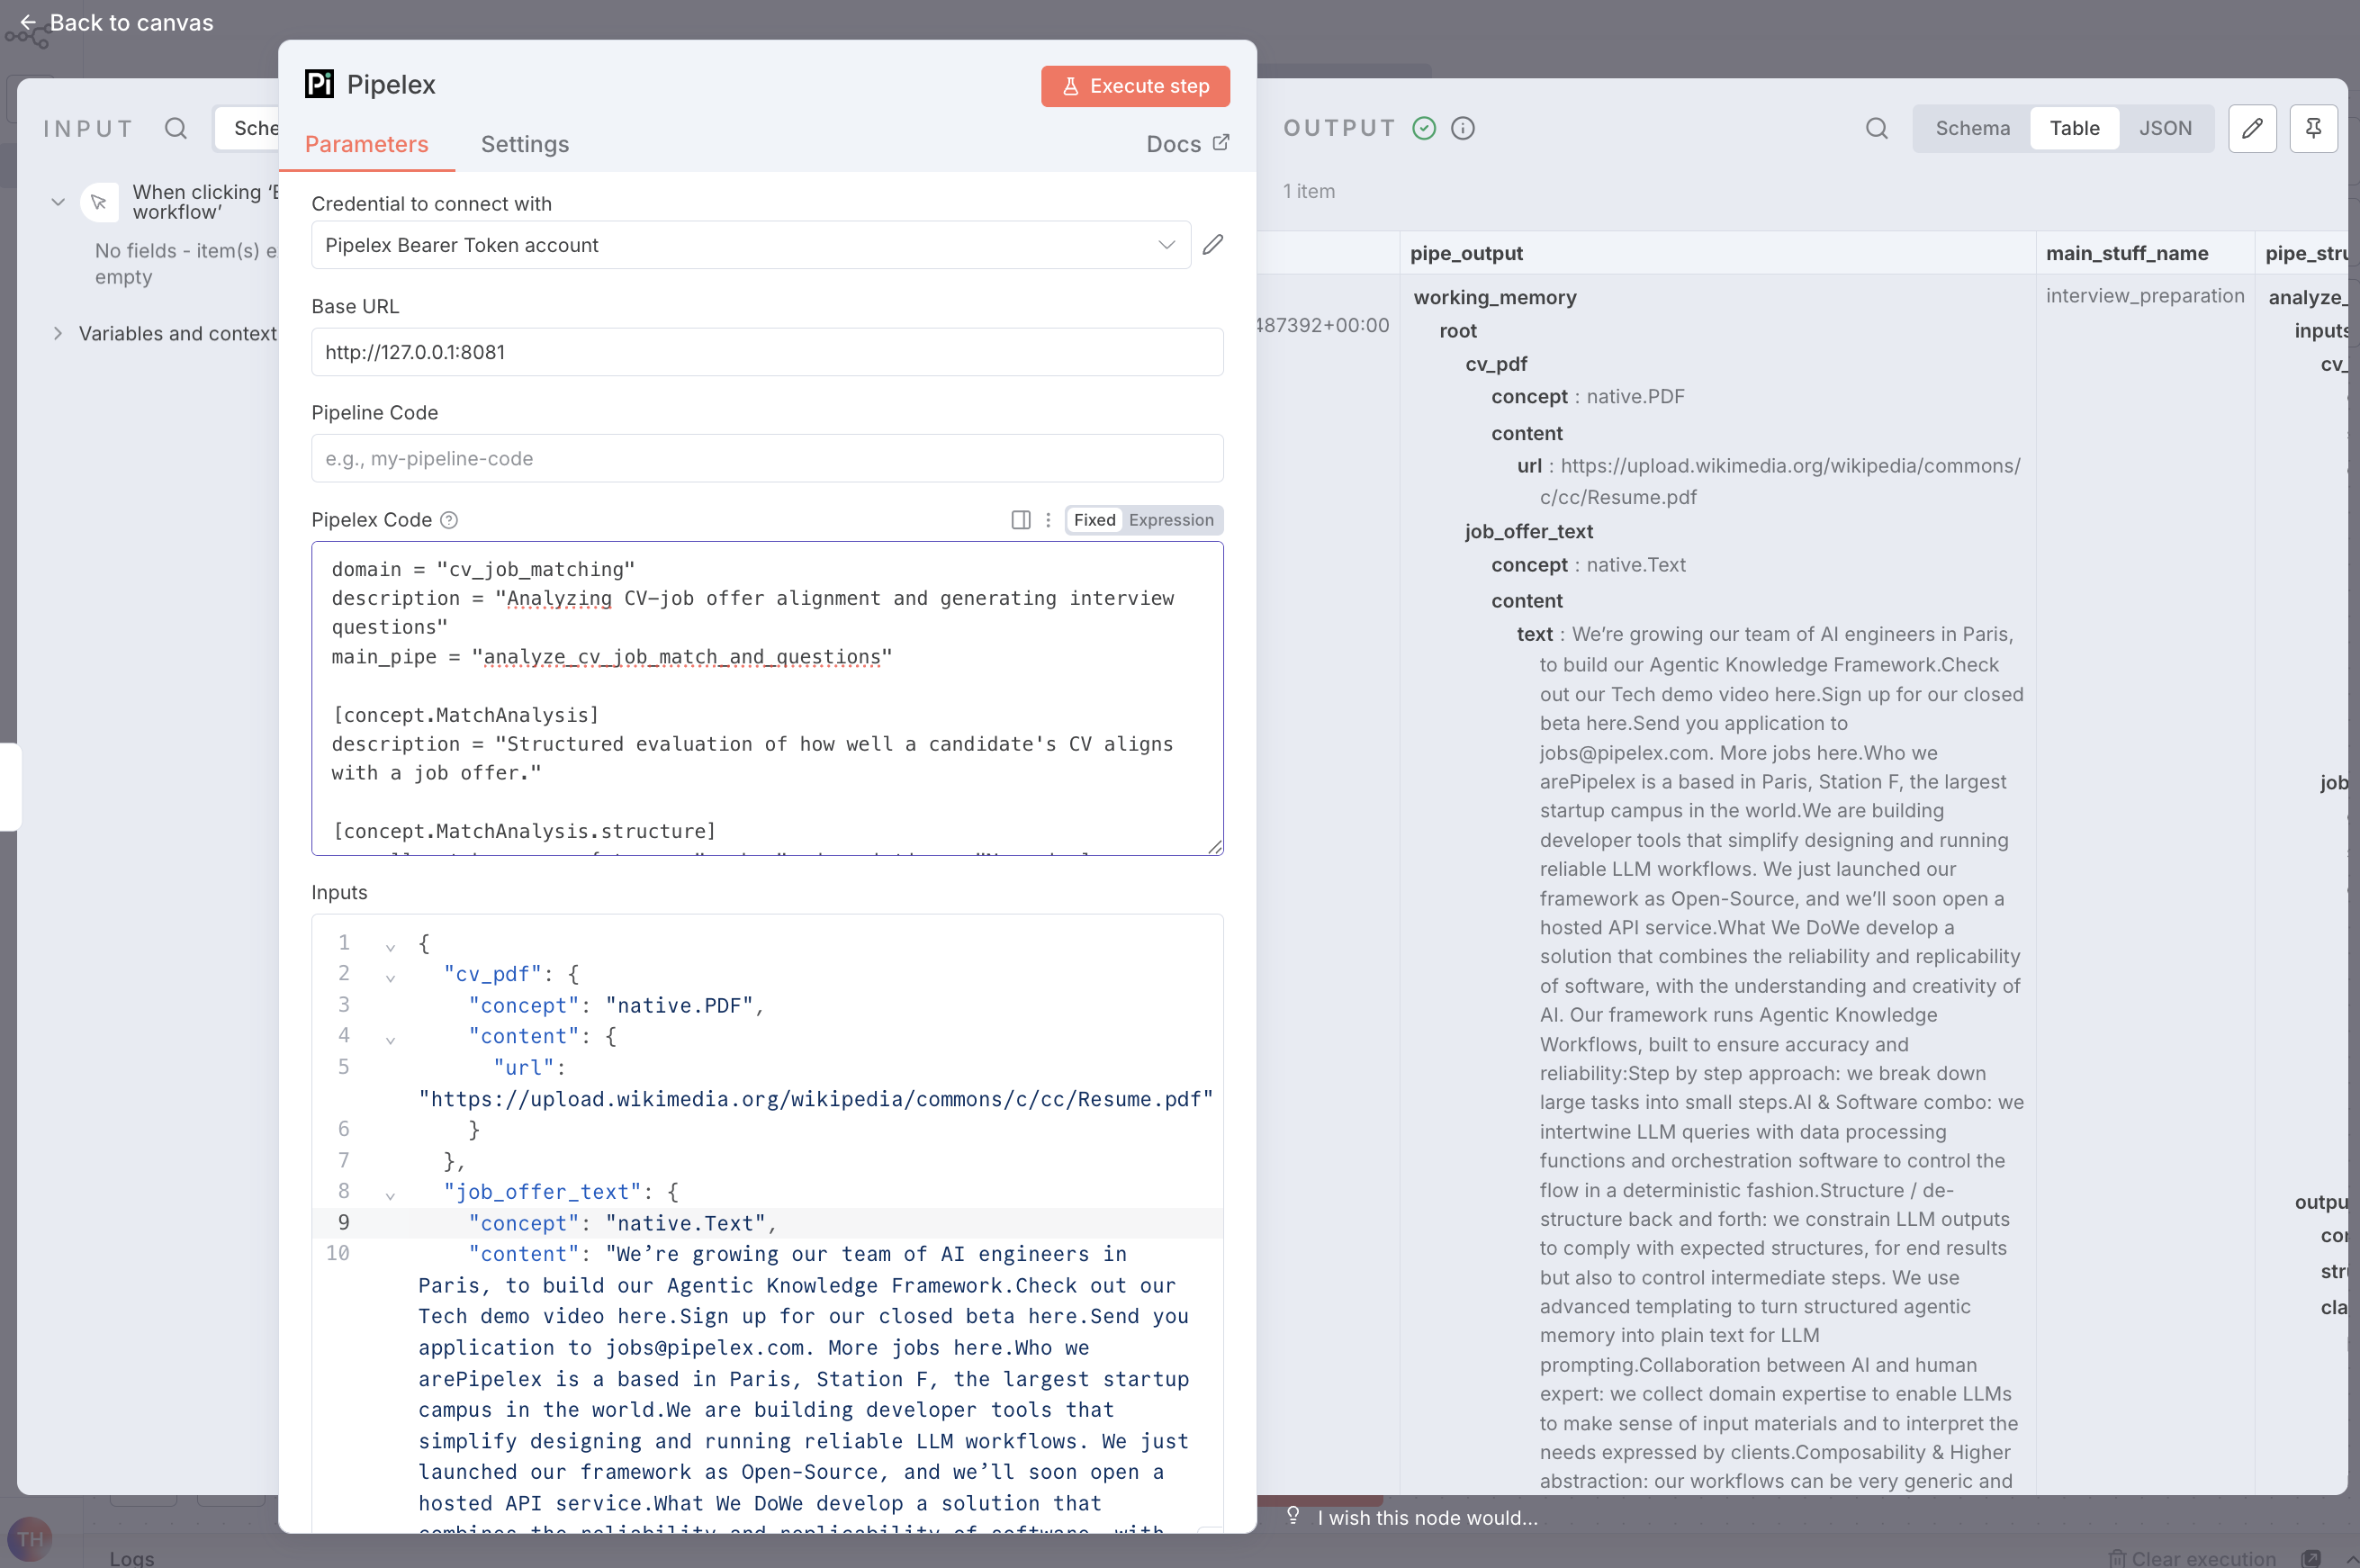
Task: Open the Credential to connect with dropdown
Action: tap(750, 245)
